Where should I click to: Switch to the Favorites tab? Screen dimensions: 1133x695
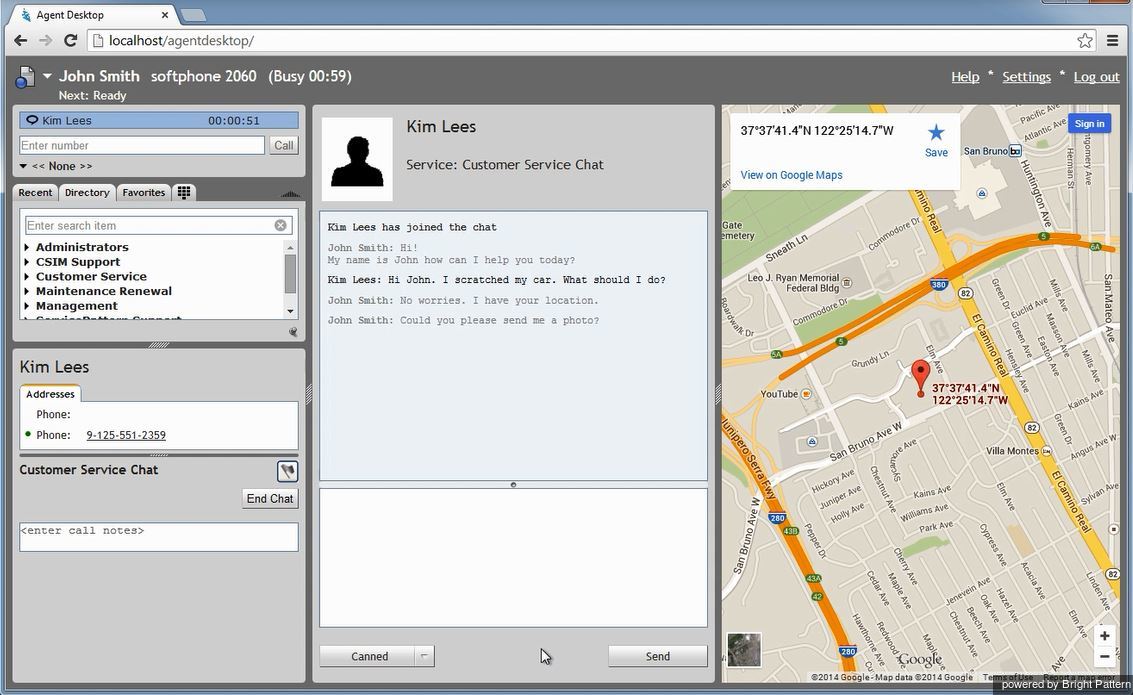click(144, 192)
